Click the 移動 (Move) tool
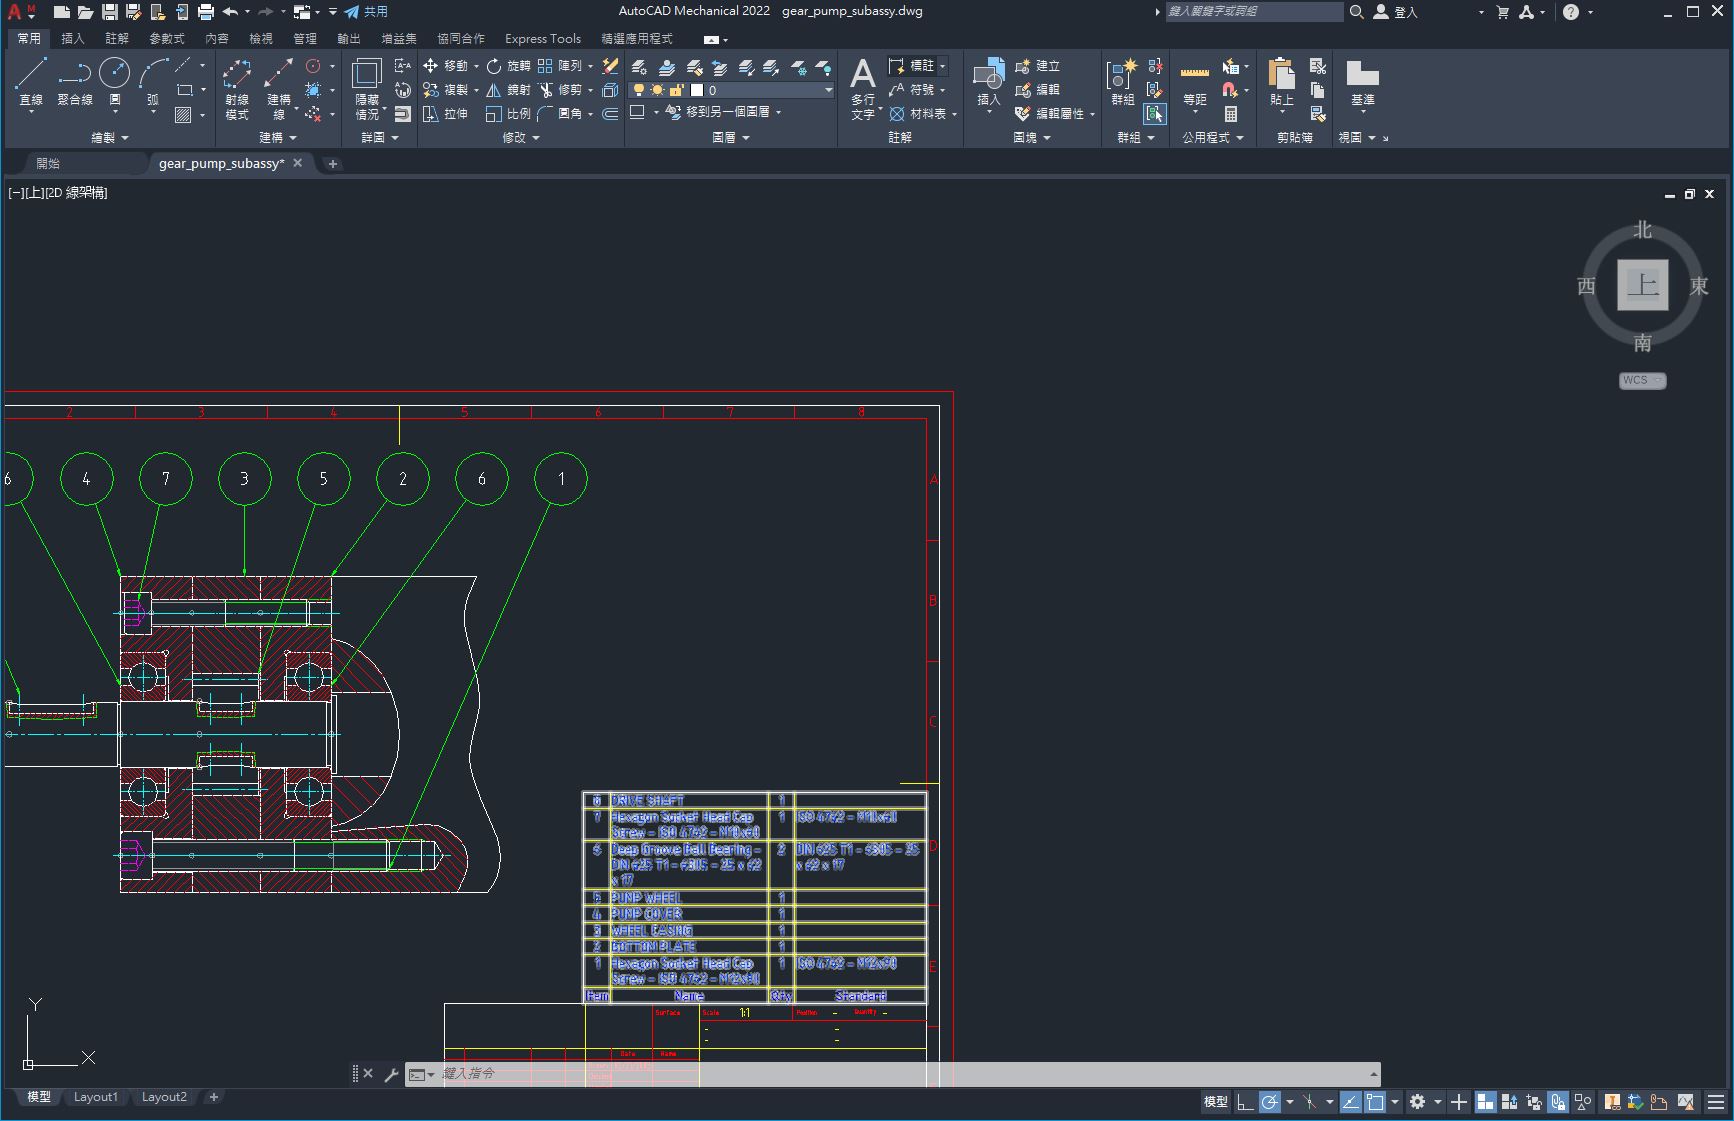Image resolution: width=1734 pixels, height=1121 pixels. [446, 66]
